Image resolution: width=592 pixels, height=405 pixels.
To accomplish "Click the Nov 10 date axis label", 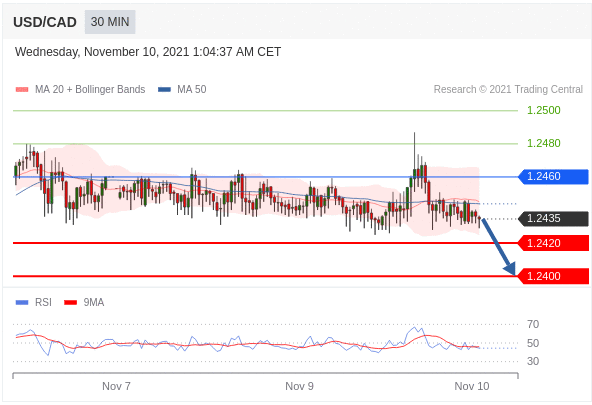I will 472,386.
